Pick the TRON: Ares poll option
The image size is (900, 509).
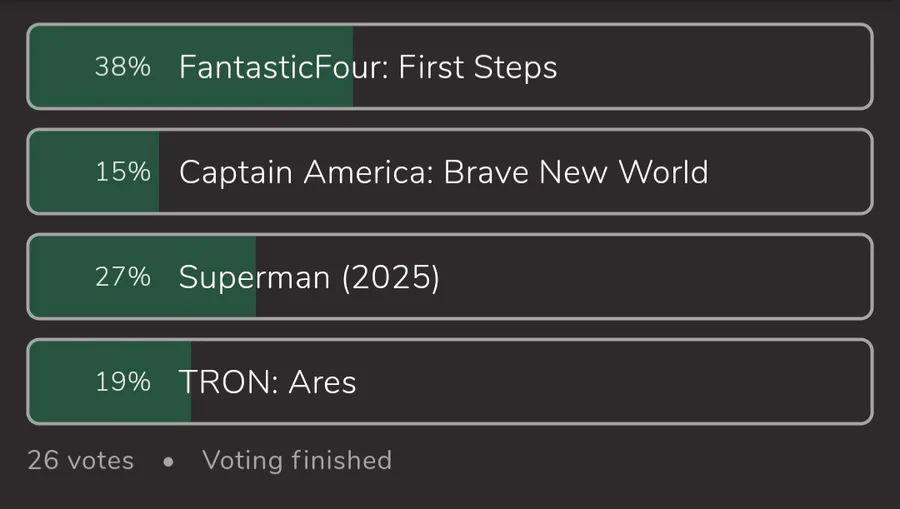click(267, 382)
